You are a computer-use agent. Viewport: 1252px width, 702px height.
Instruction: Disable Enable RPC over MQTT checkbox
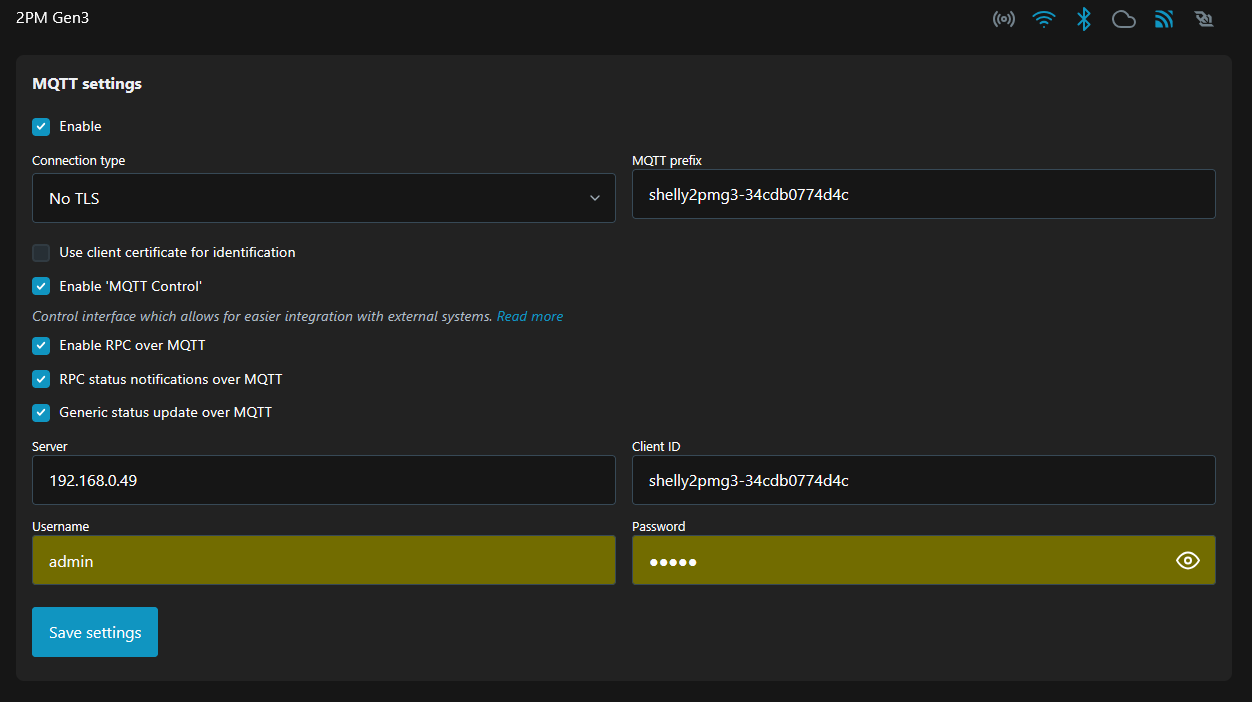[41, 345]
